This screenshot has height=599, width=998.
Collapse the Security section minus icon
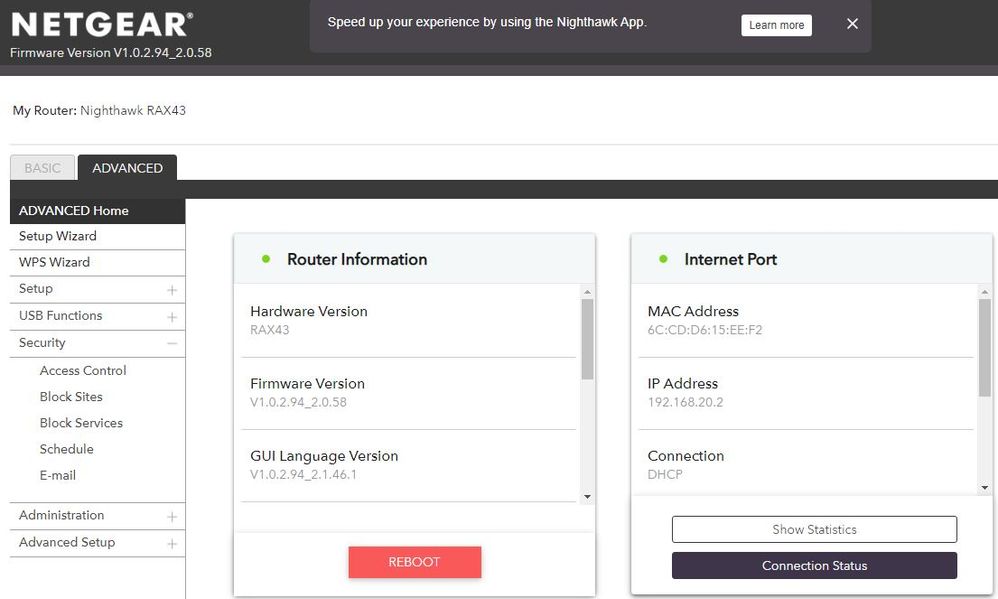click(x=172, y=343)
